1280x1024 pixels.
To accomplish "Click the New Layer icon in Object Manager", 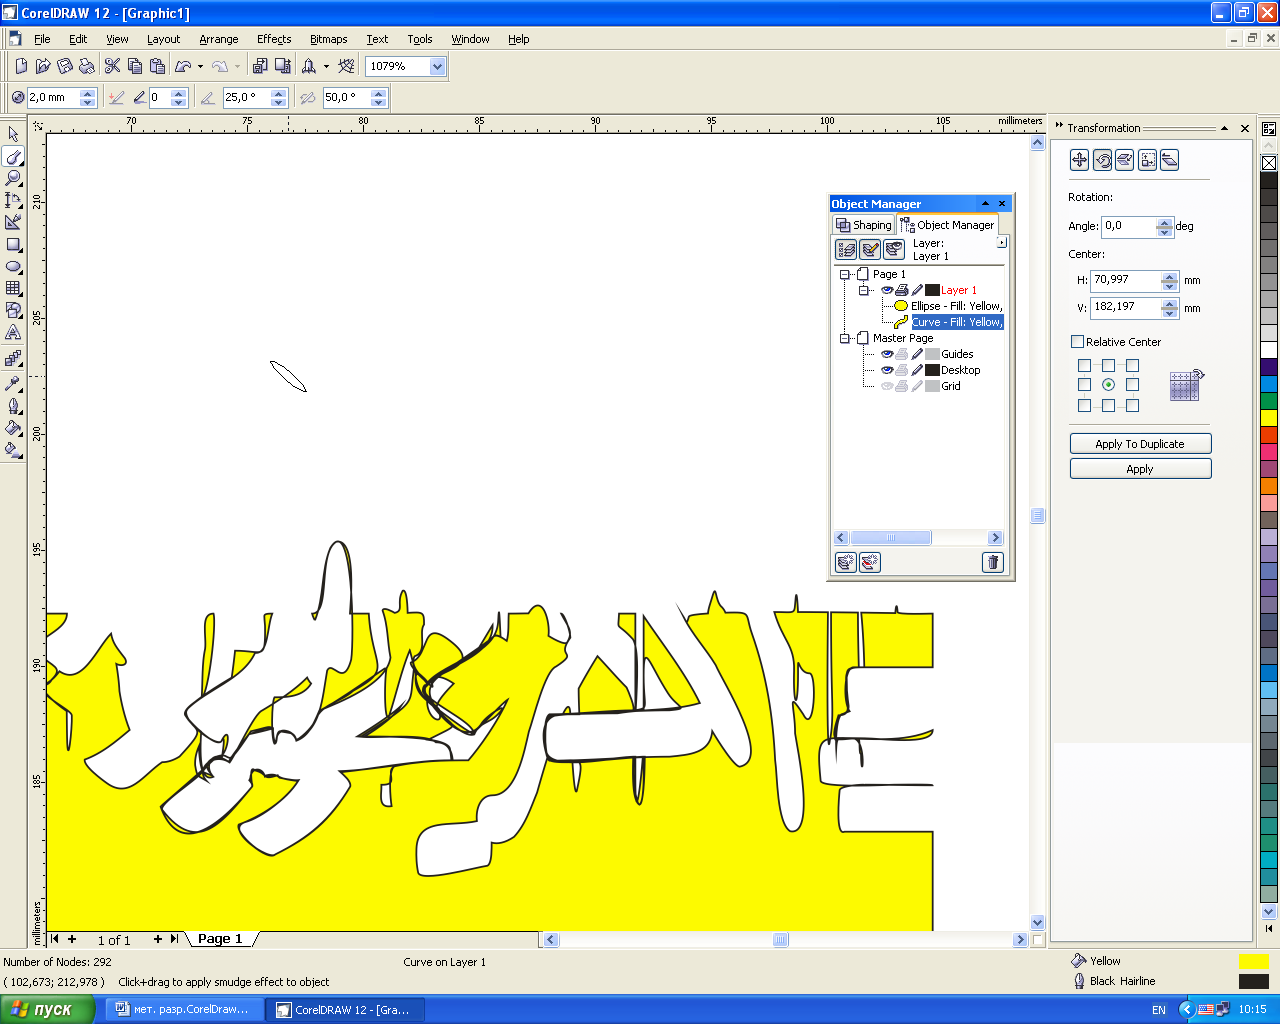I will (x=846, y=562).
